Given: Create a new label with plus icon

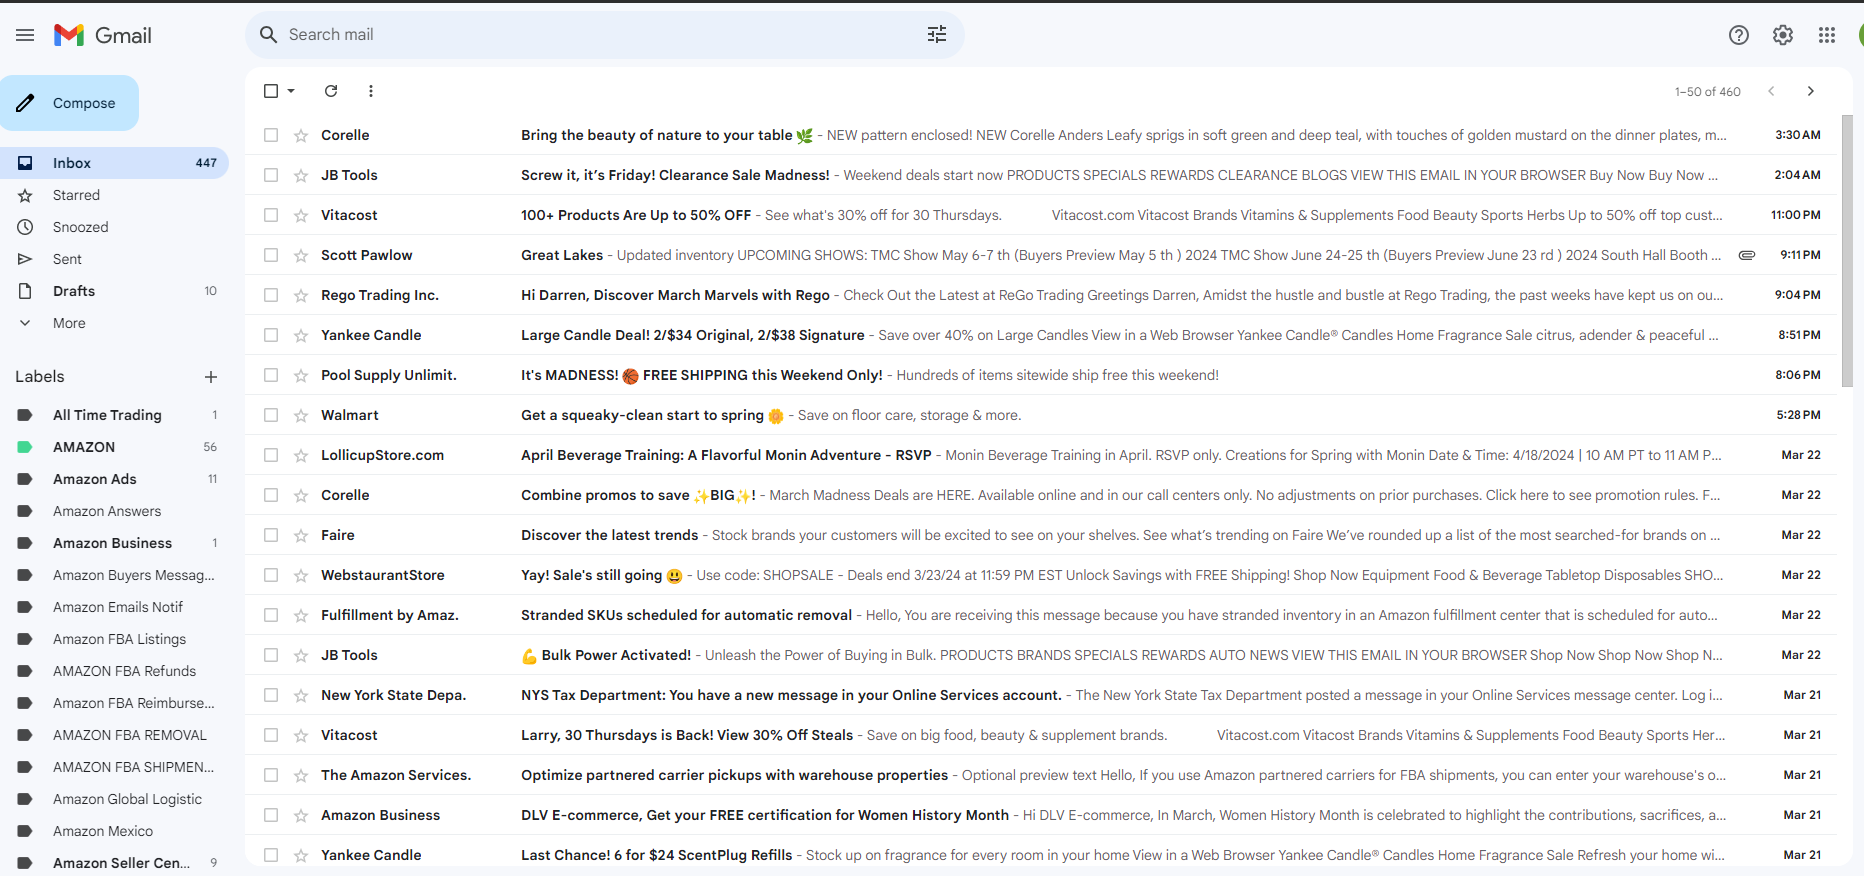Looking at the screenshot, I should click(x=211, y=377).
